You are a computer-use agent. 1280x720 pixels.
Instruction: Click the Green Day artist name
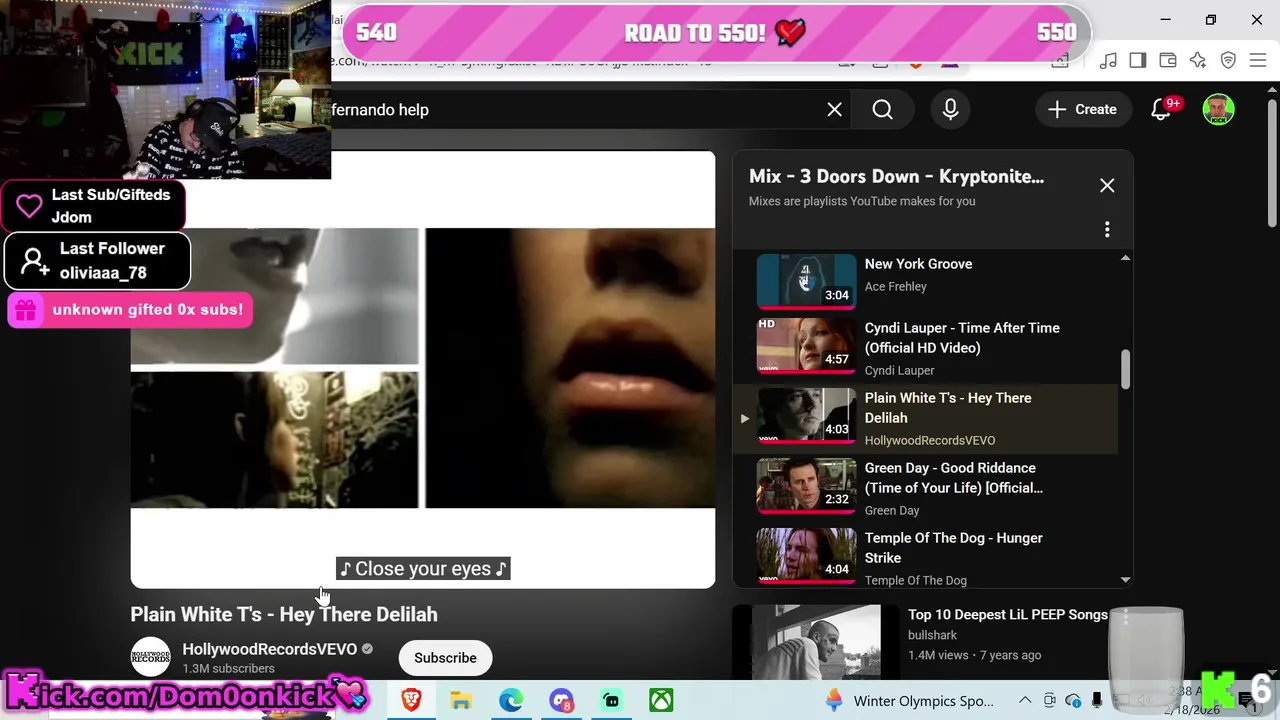892,510
